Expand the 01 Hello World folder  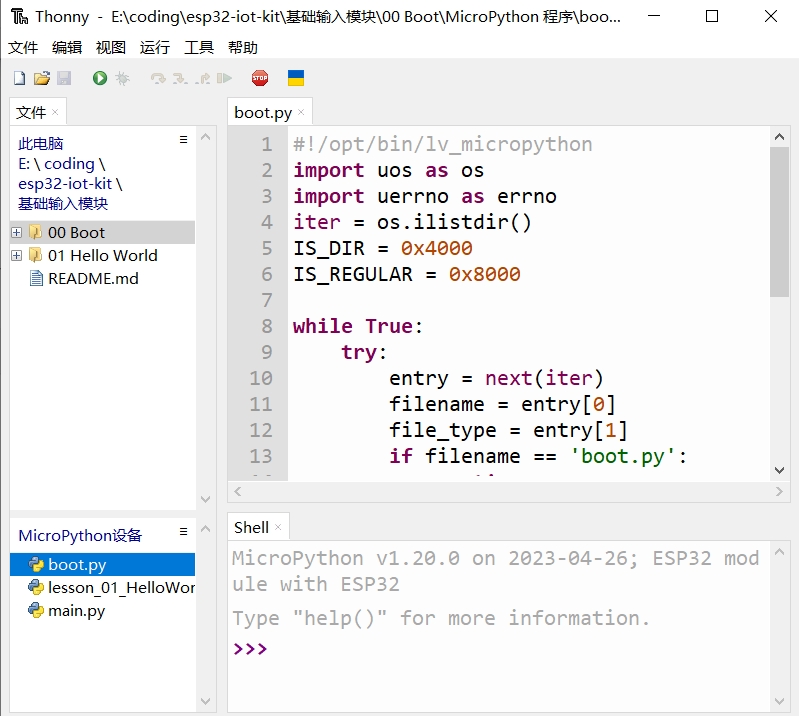click(x=17, y=256)
